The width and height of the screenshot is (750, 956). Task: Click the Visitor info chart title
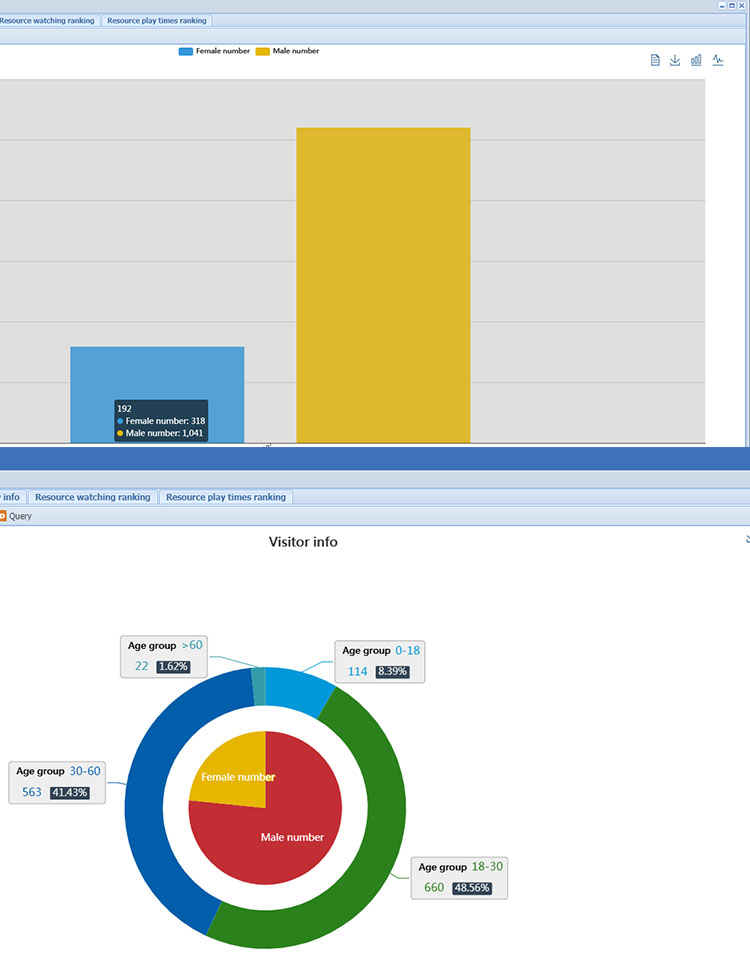[x=303, y=541]
